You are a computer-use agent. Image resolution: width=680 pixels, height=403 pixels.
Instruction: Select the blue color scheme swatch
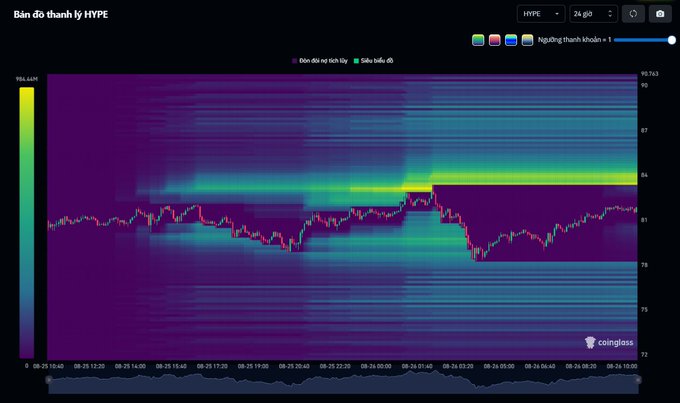click(x=511, y=40)
